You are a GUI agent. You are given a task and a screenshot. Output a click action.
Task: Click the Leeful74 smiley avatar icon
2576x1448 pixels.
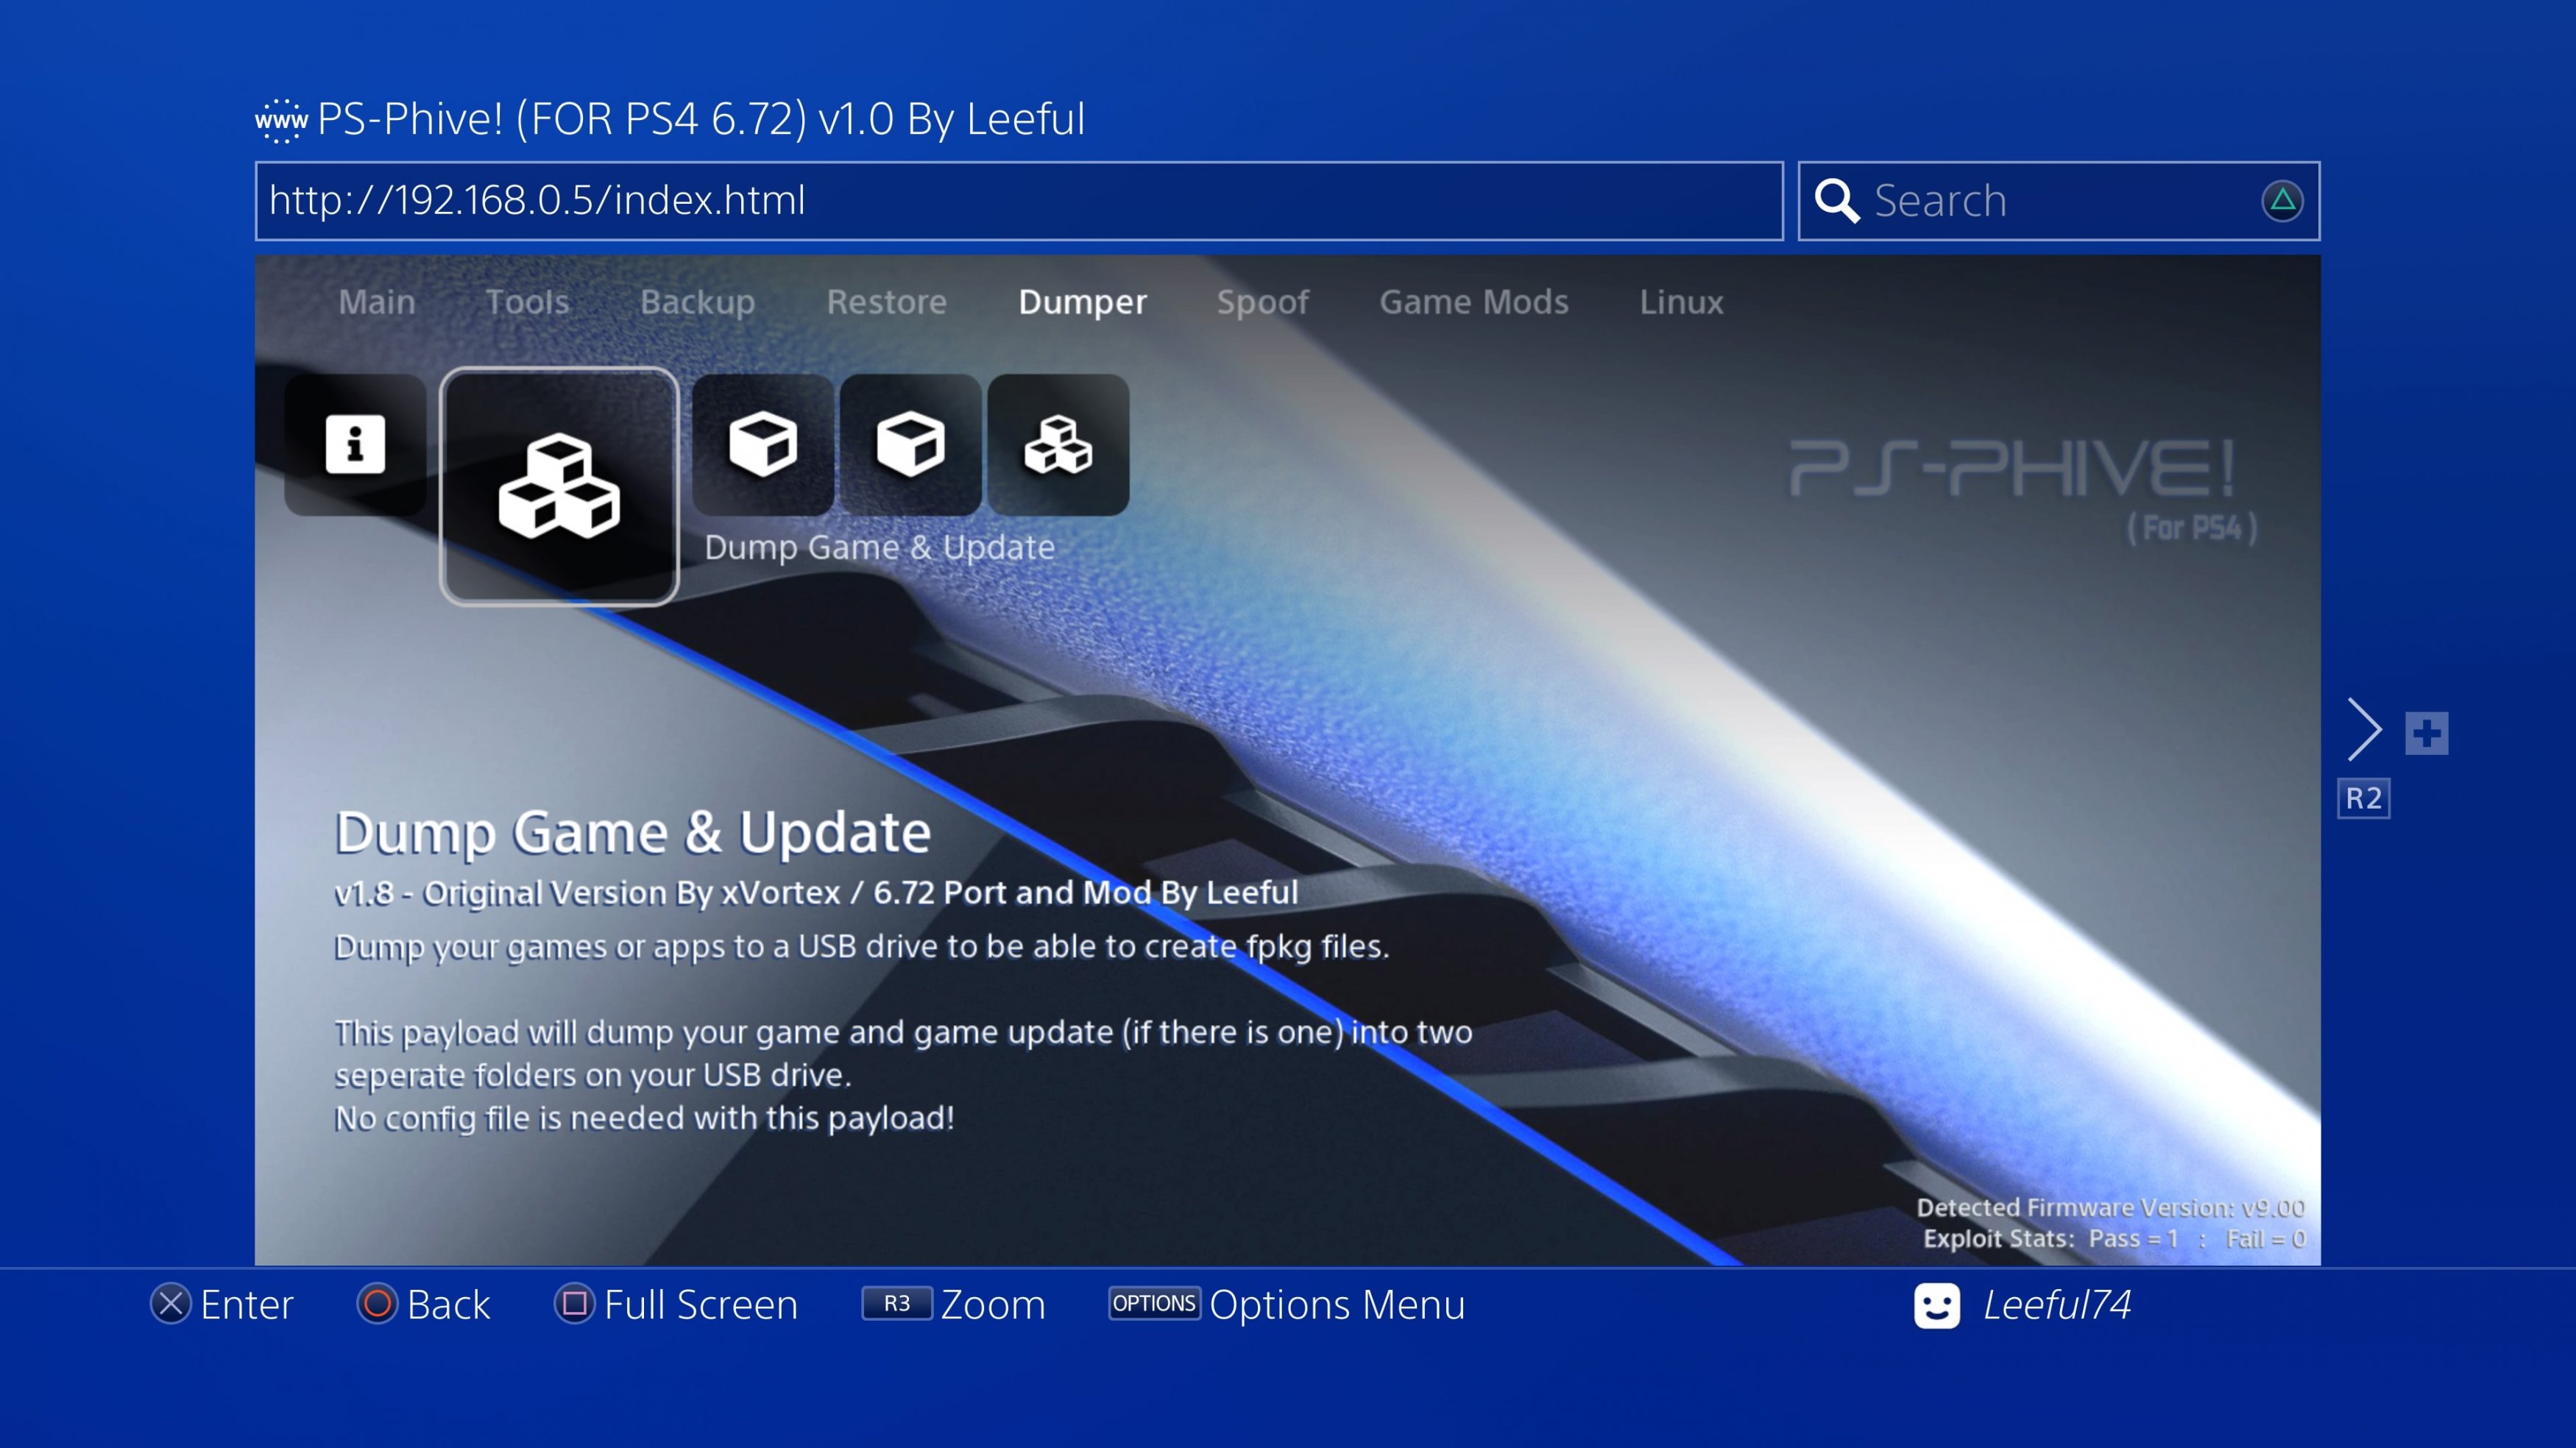click(x=1937, y=1305)
